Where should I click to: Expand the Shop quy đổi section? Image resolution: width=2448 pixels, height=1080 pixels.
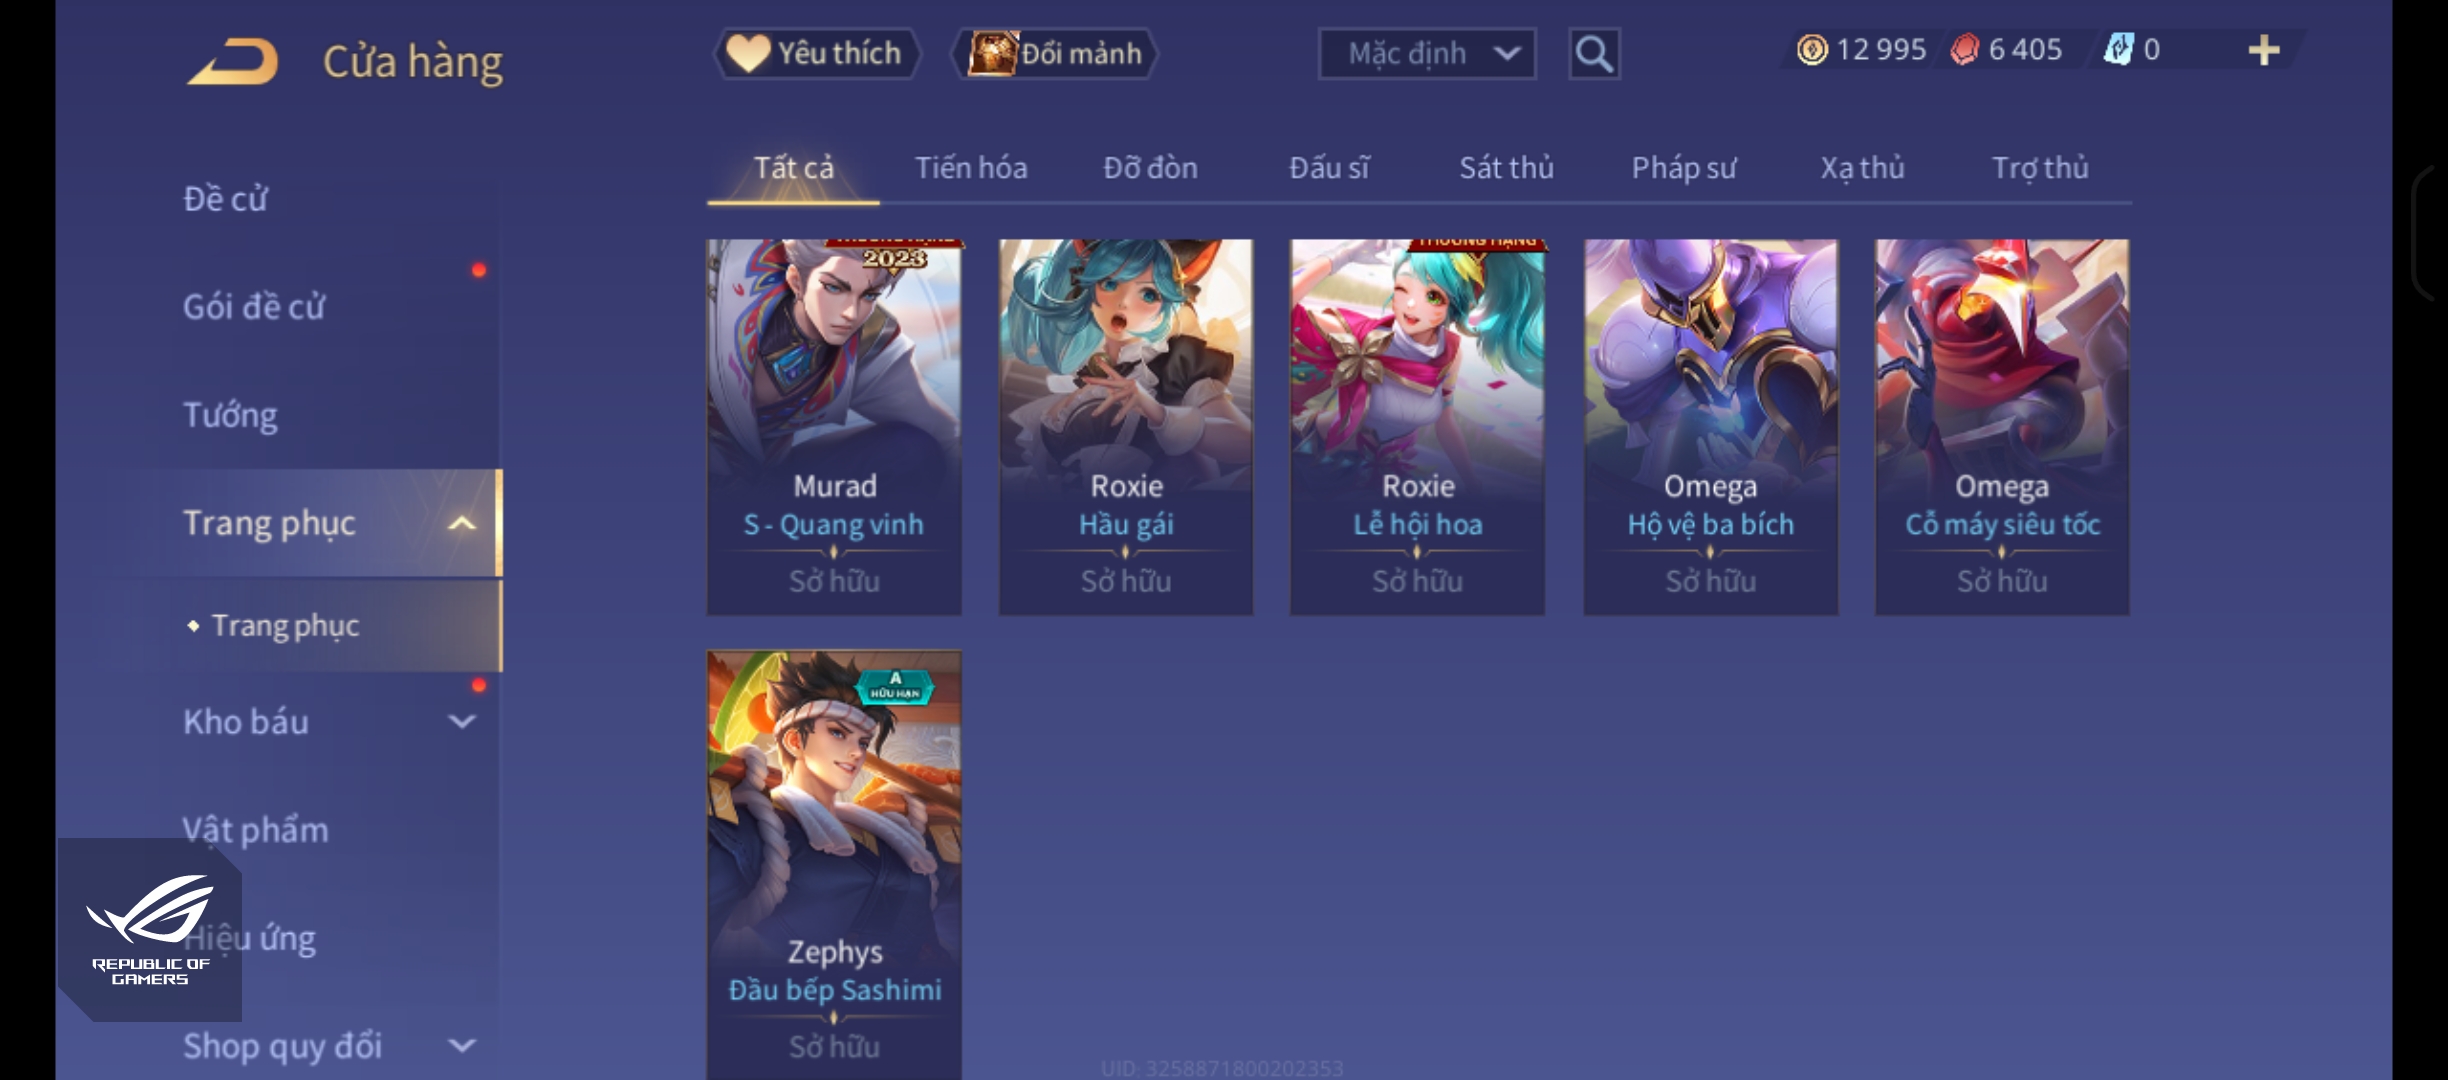tap(462, 1046)
